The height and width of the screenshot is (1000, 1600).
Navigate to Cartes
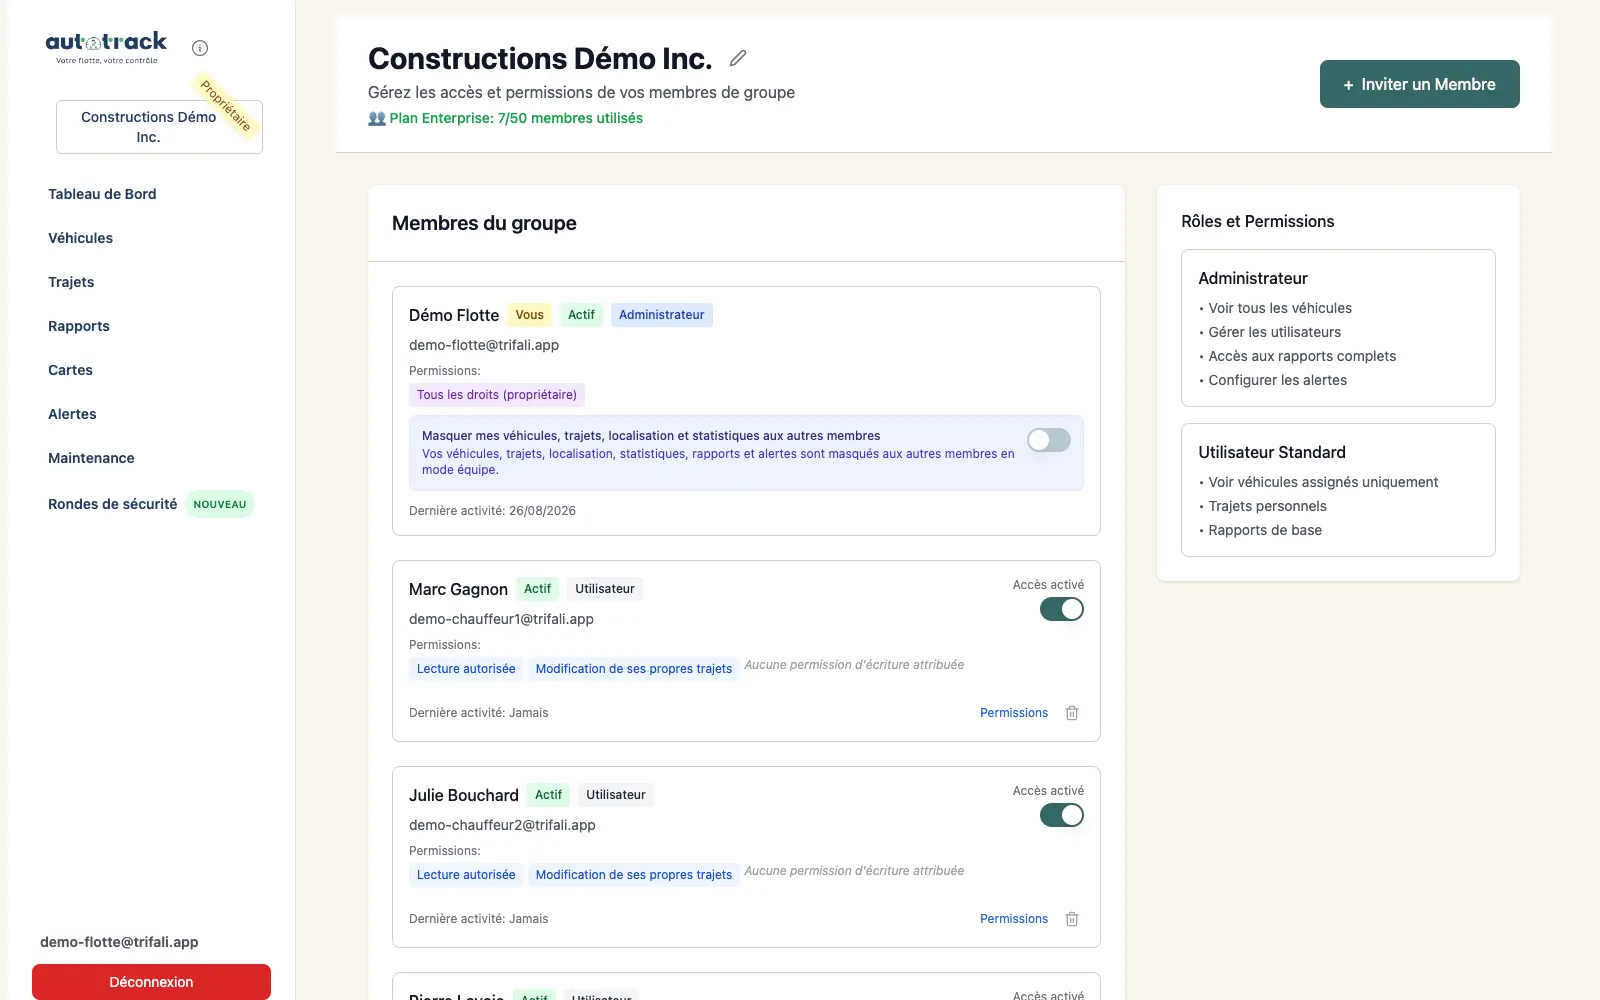[x=70, y=370]
